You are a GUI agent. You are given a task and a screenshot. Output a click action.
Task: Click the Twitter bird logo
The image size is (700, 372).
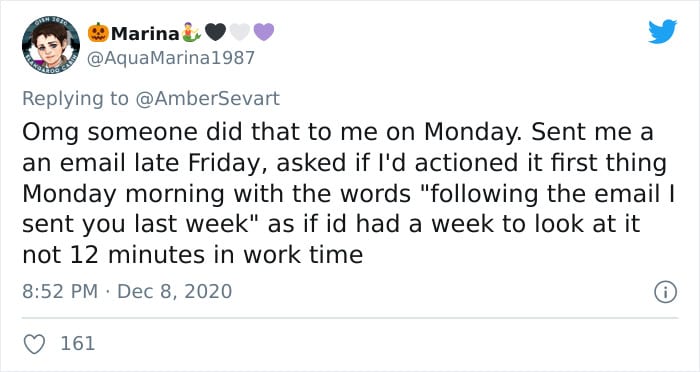click(x=662, y=32)
